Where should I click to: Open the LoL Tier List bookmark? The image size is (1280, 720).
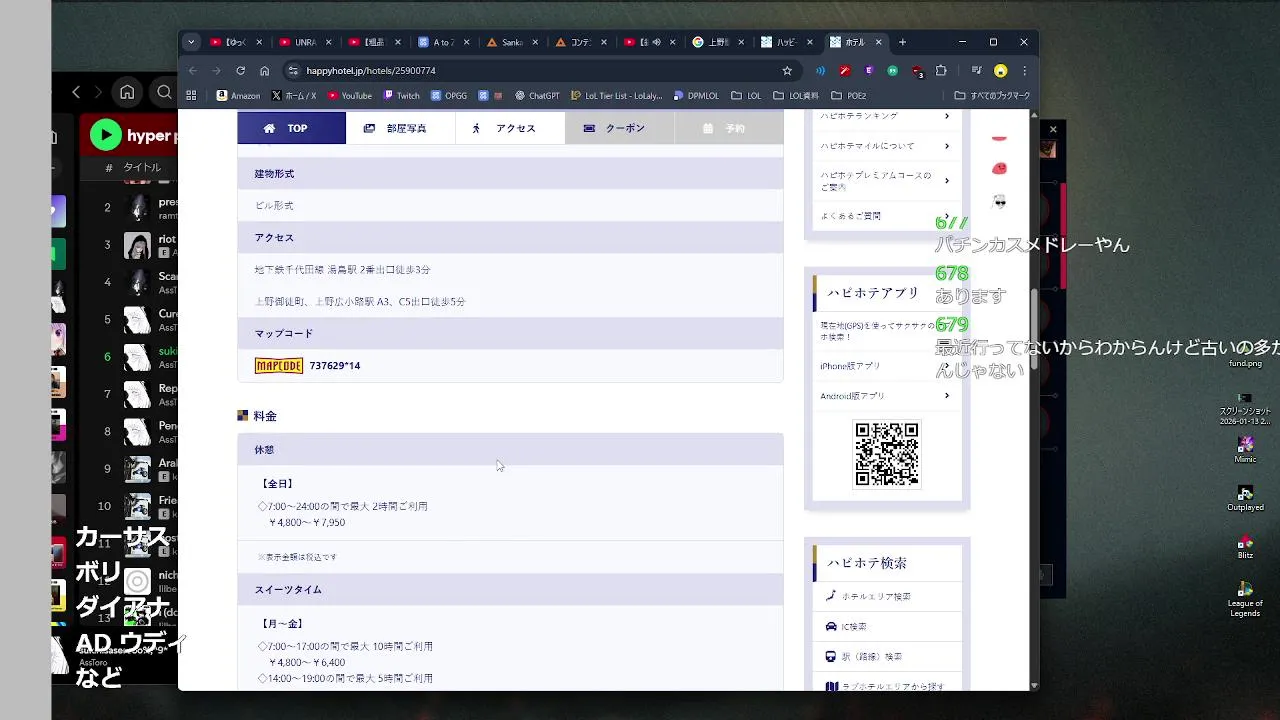616,96
